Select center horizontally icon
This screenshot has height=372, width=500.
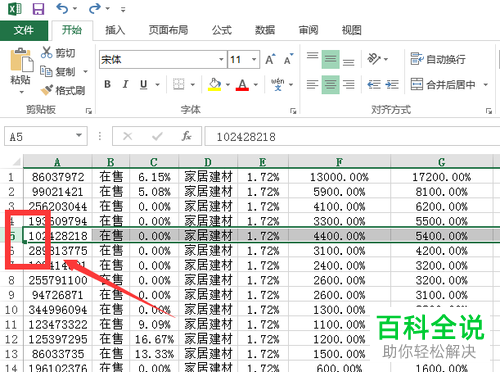(x=330, y=84)
